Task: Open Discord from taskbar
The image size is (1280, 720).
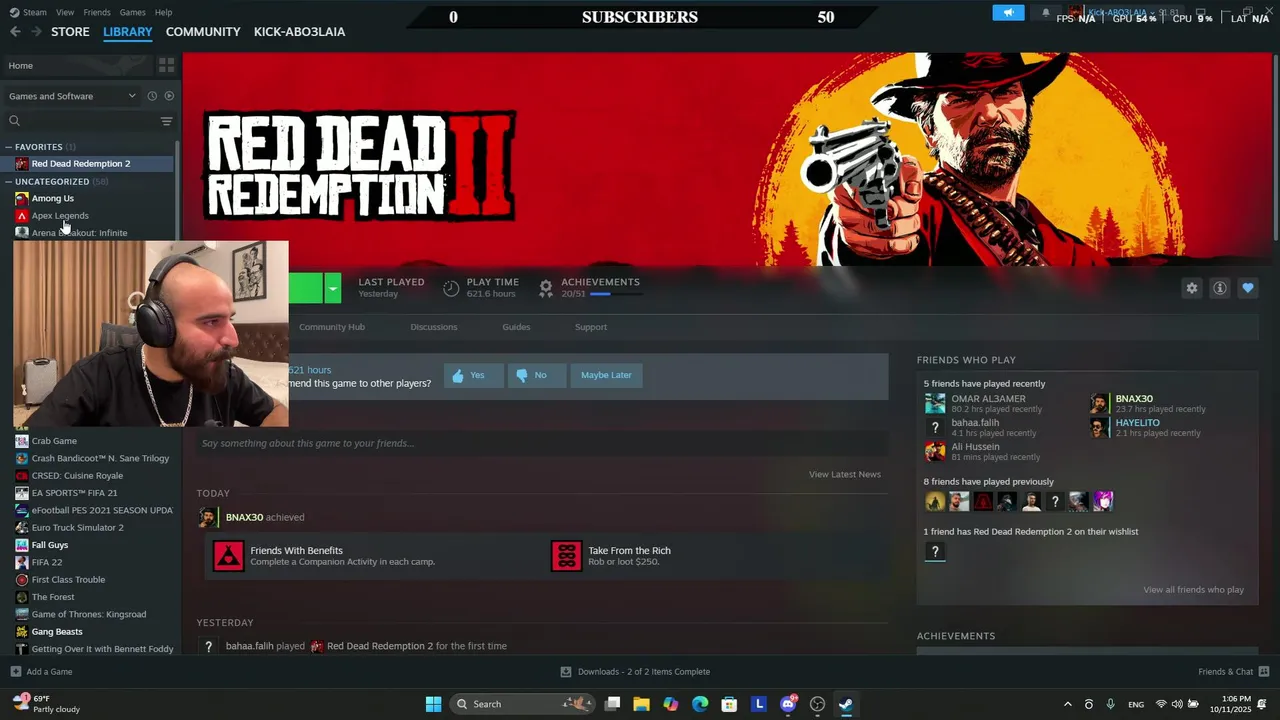Action: click(788, 704)
